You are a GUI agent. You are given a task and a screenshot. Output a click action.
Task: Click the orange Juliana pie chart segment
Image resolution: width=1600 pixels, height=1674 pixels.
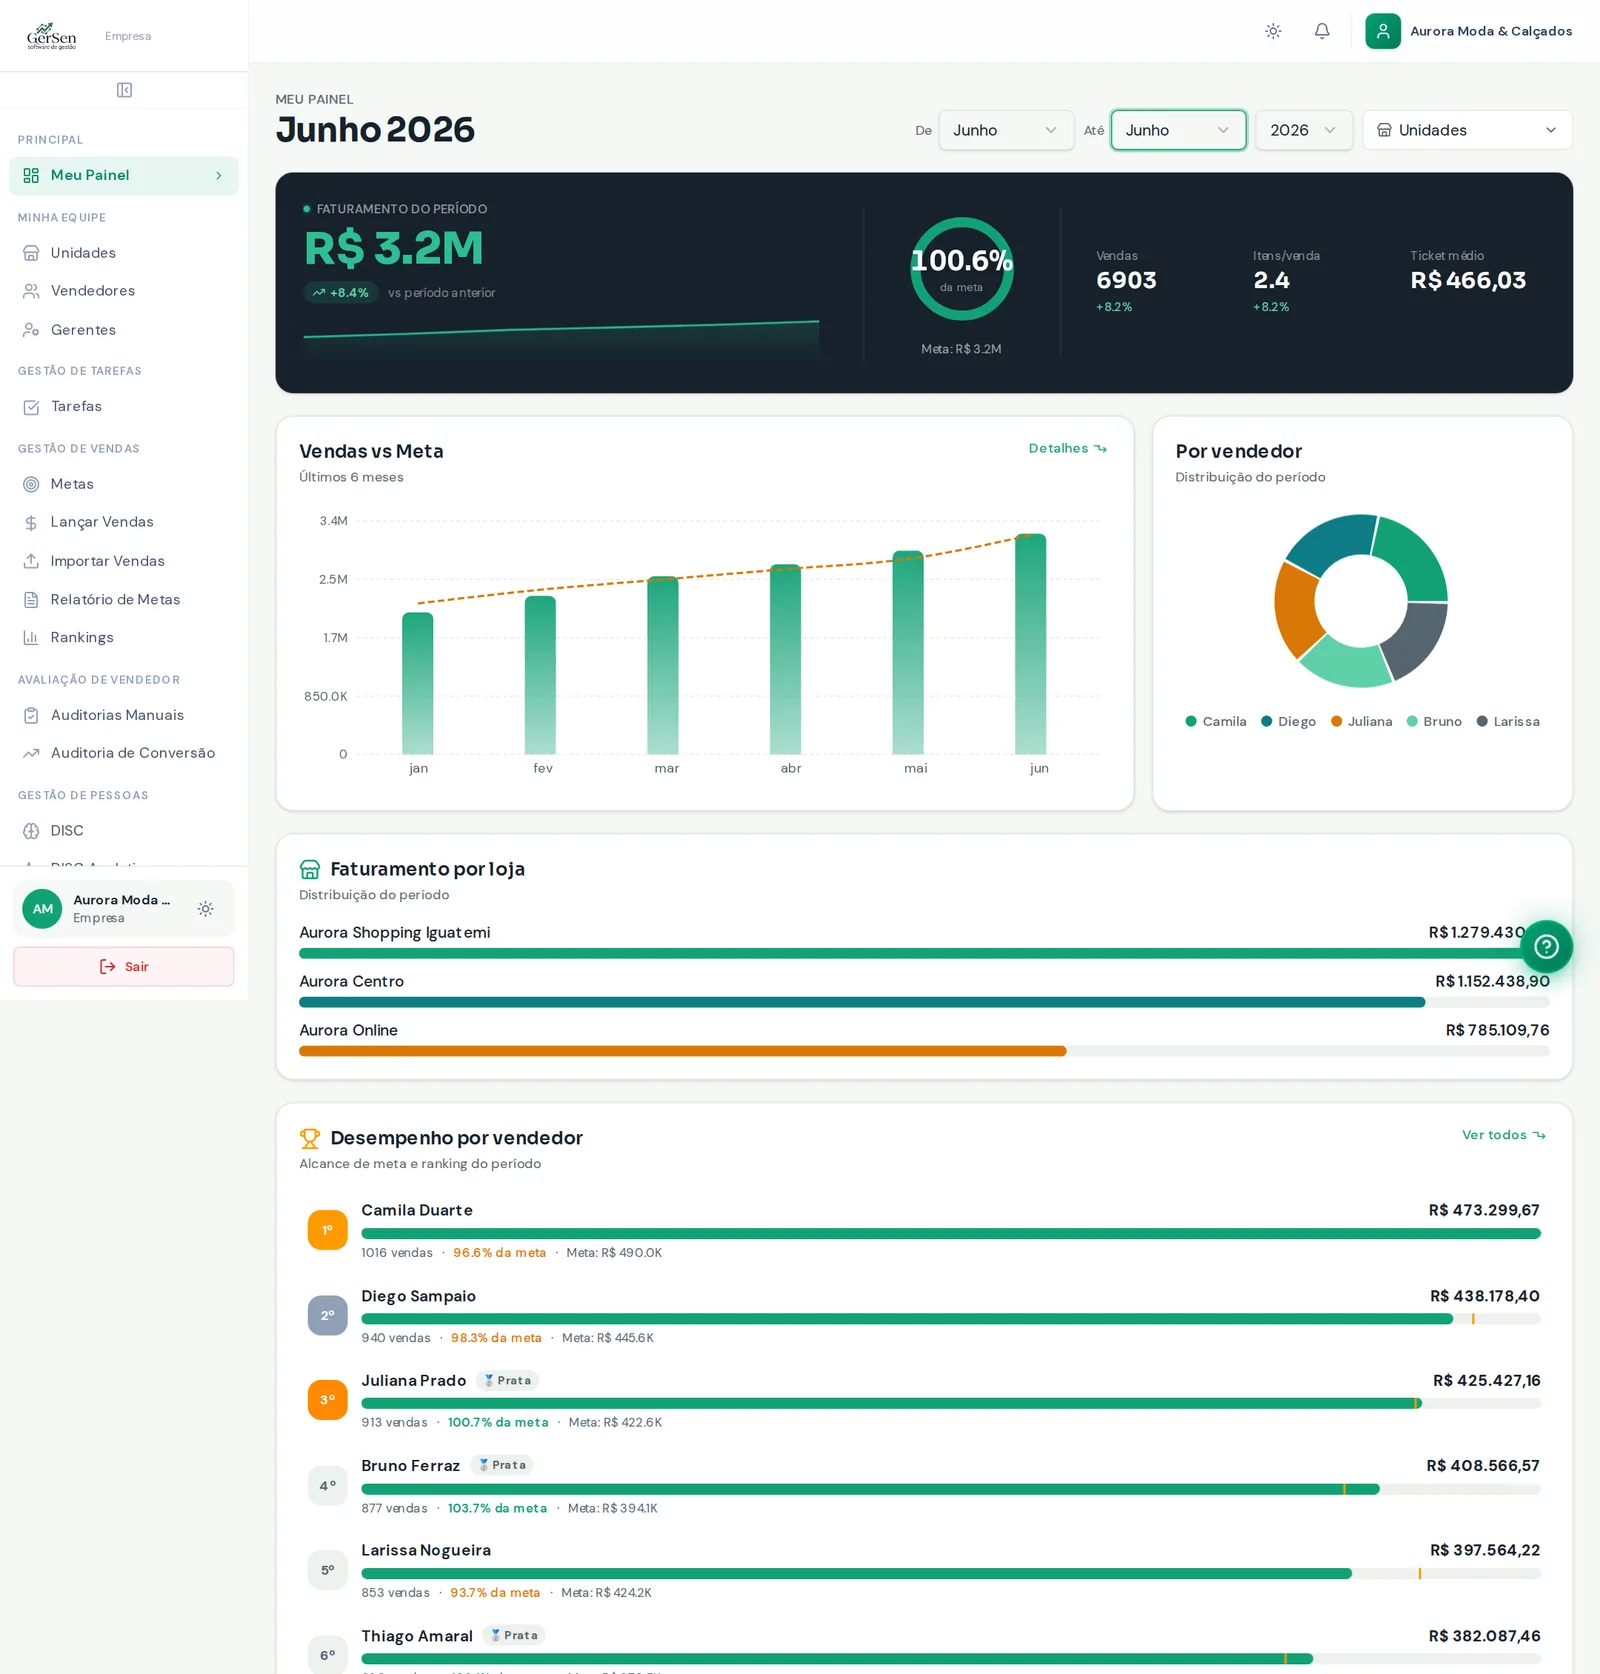1297,608
